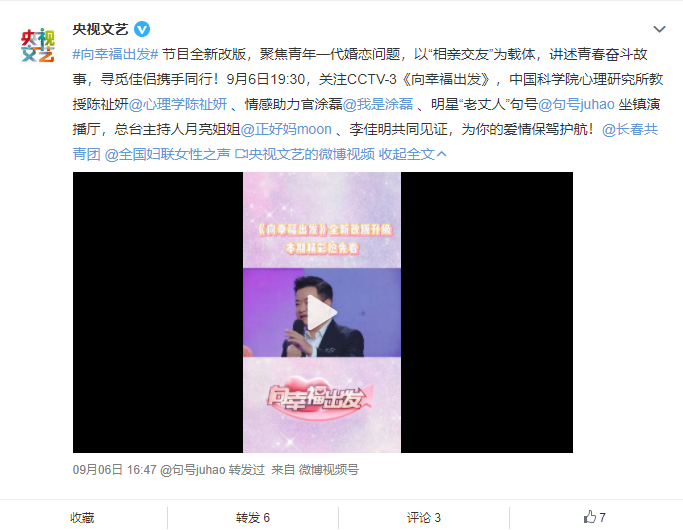683x530 pixels.
Task: Visit @正好妈moon mention profile
Action: pyautogui.click(x=286, y=129)
